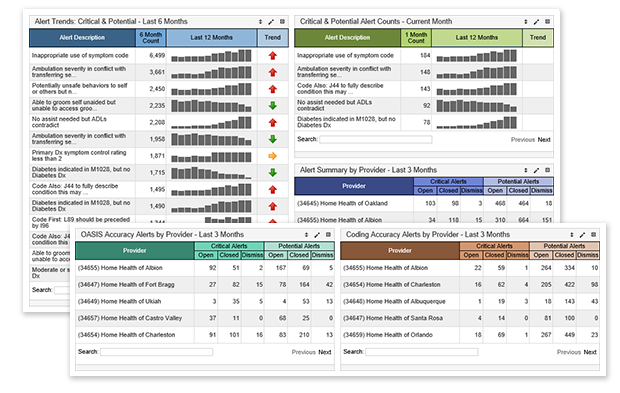Select (34649) Home Health of Ukiah row

[205, 301]
